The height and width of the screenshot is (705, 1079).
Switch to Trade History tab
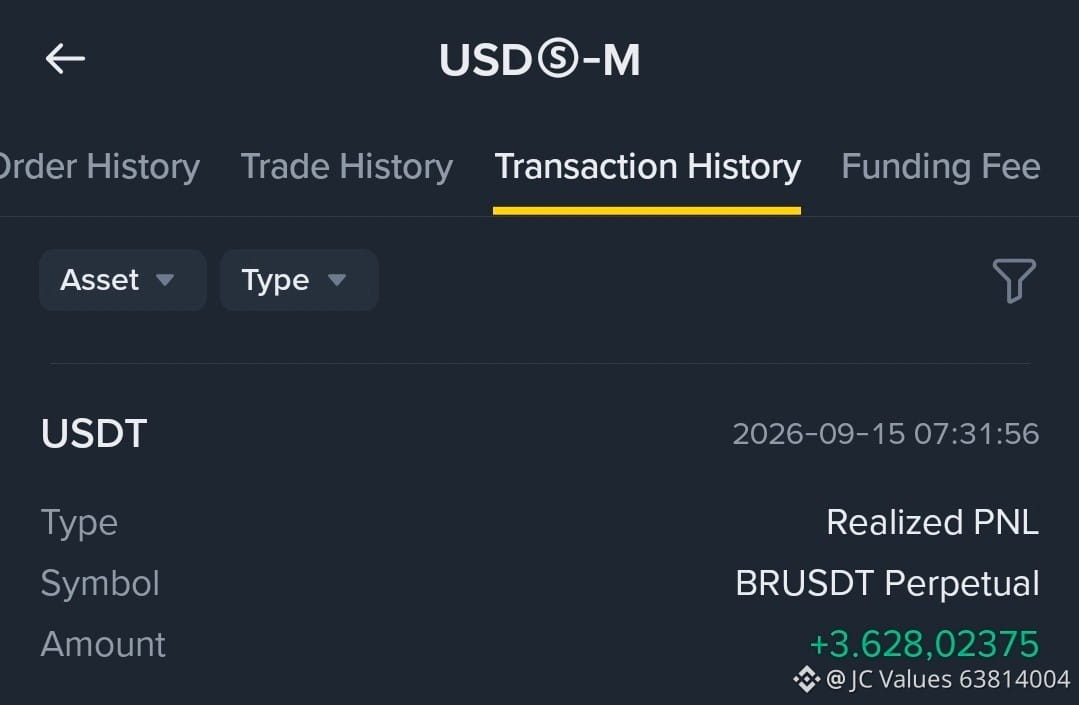347,167
